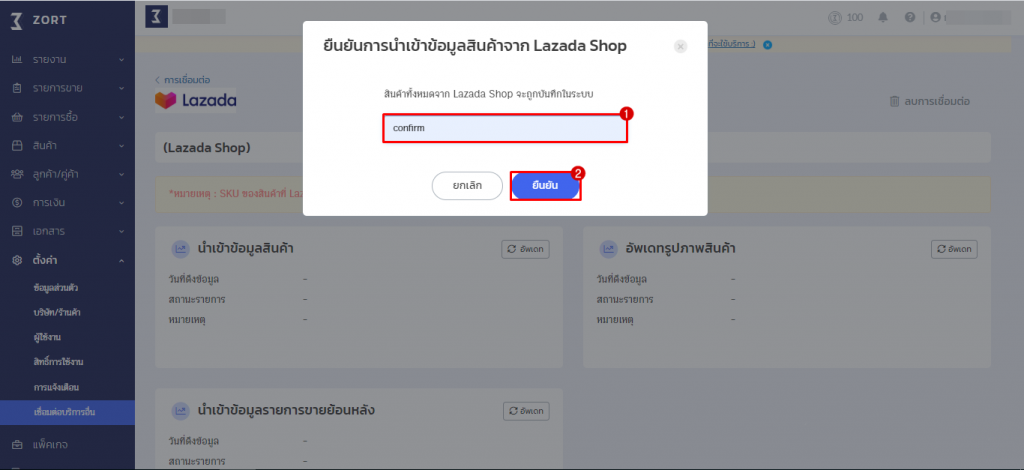The height and width of the screenshot is (470, 1024).
Task: Click the รายงาน sidebar label
Action: (50, 60)
